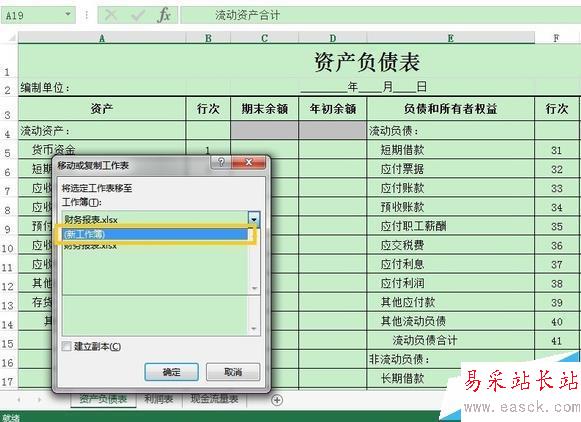Expand the workbook combo box arrow in dialog

coord(254,219)
